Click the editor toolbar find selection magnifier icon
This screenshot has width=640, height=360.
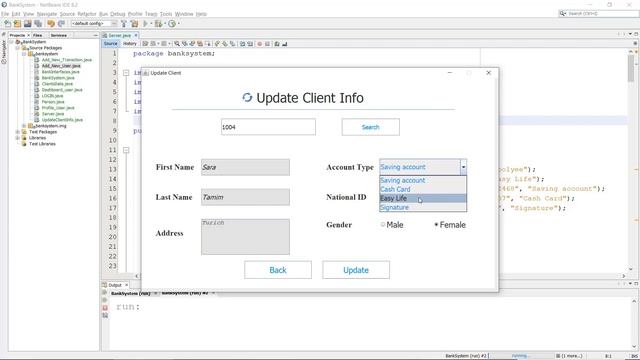(x=177, y=44)
